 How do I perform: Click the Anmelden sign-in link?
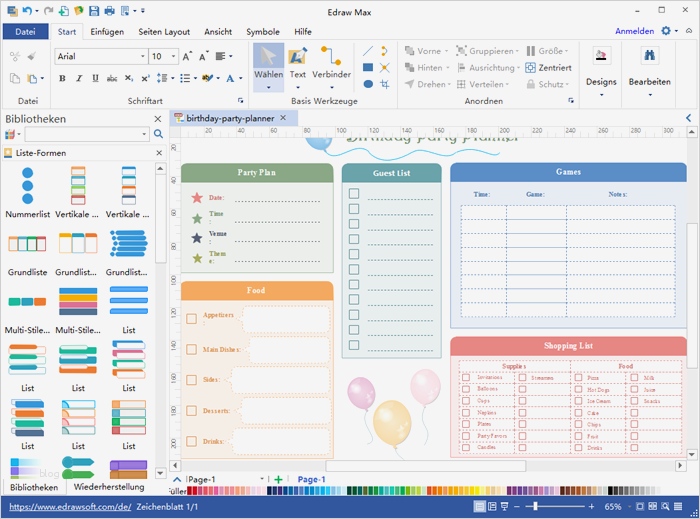pyautogui.click(x=634, y=31)
